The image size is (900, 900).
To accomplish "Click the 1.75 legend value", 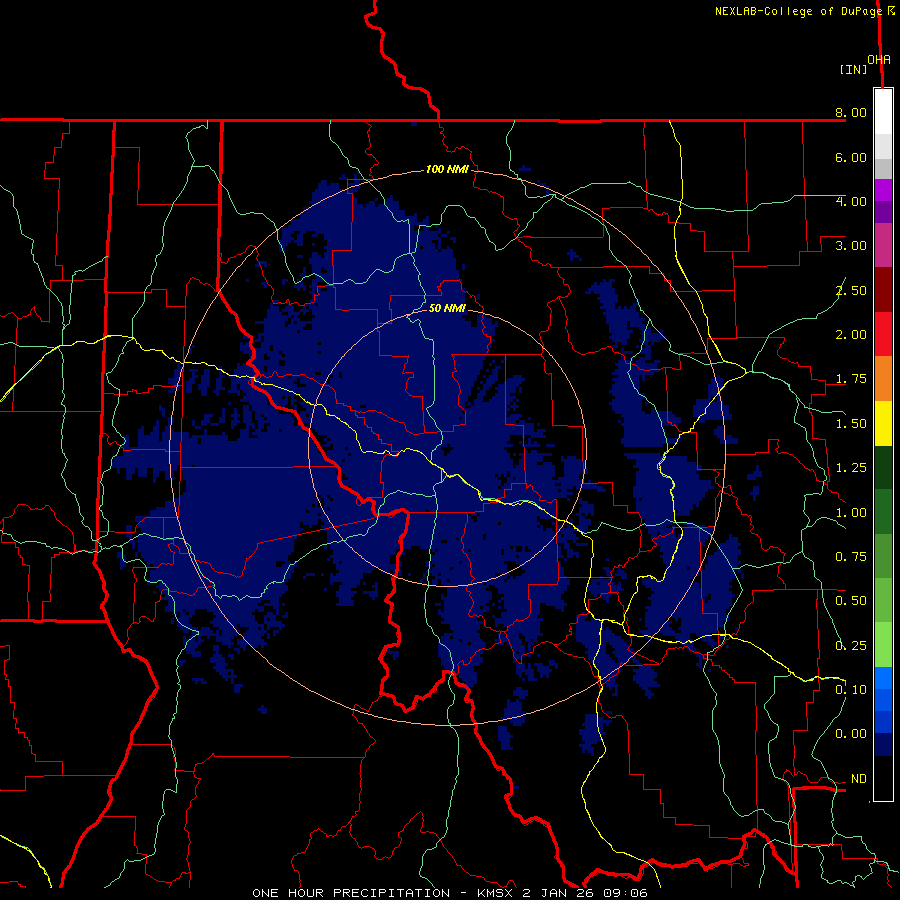I will pyautogui.click(x=851, y=379).
